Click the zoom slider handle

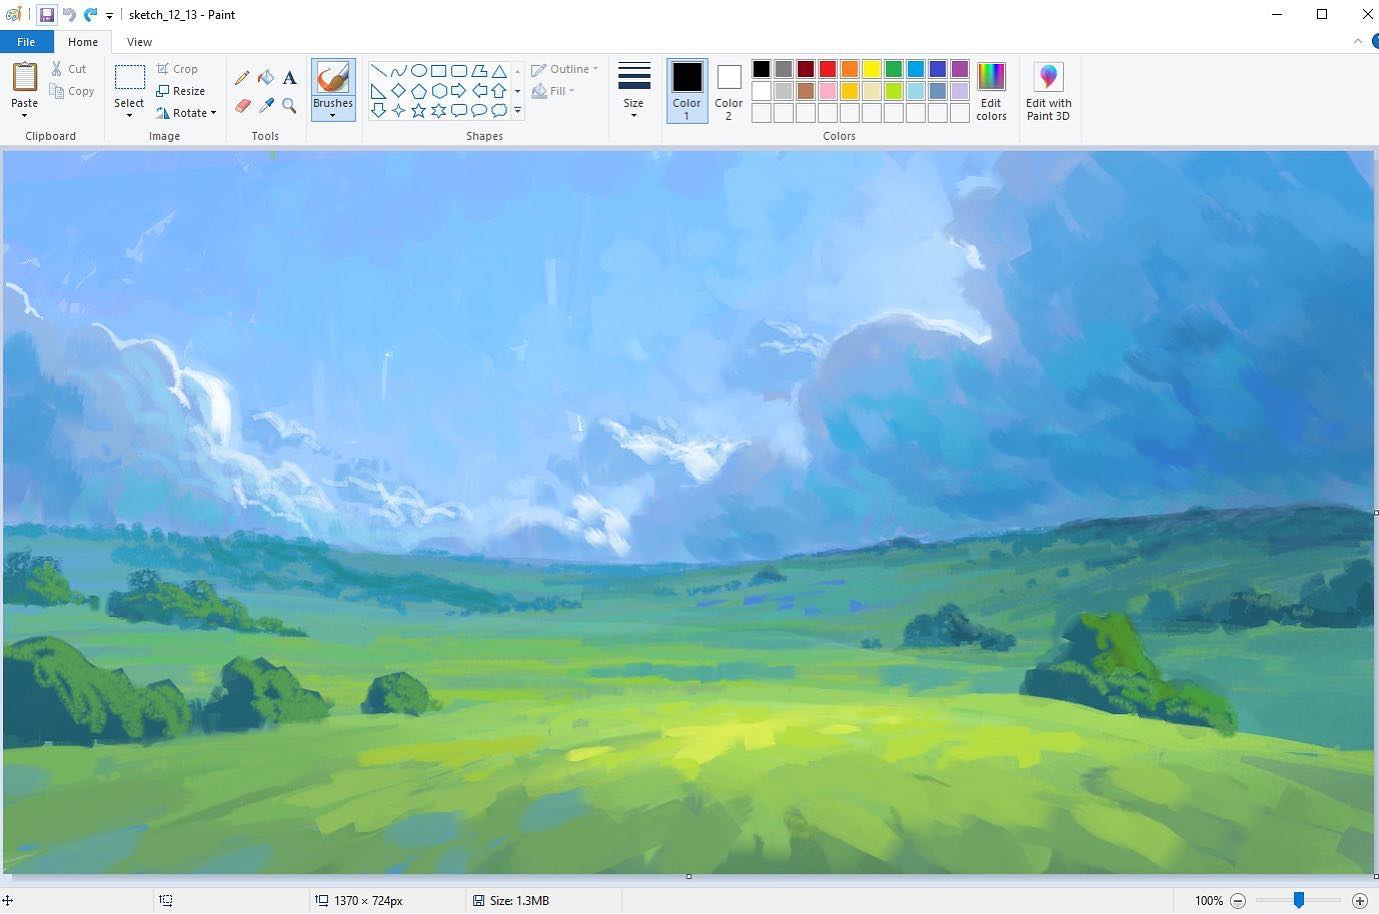pyautogui.click(x=1299, y=901)
